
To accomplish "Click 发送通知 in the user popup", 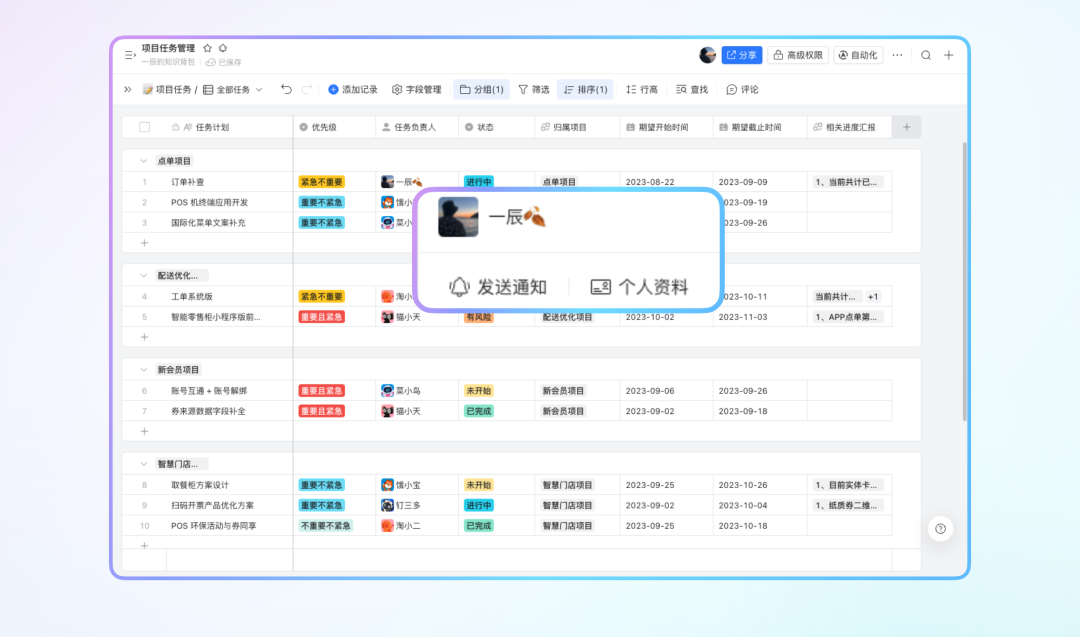I will (498, 287).
